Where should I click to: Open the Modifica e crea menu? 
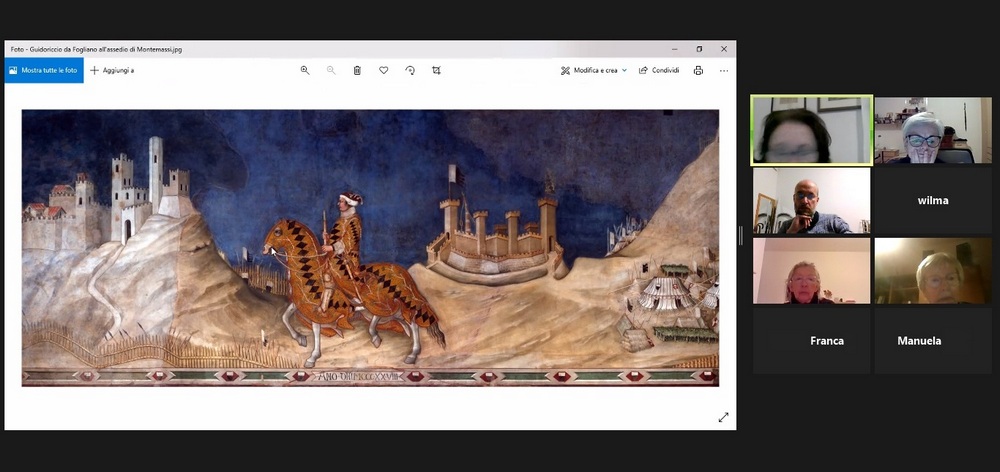(x=594, y=70)
